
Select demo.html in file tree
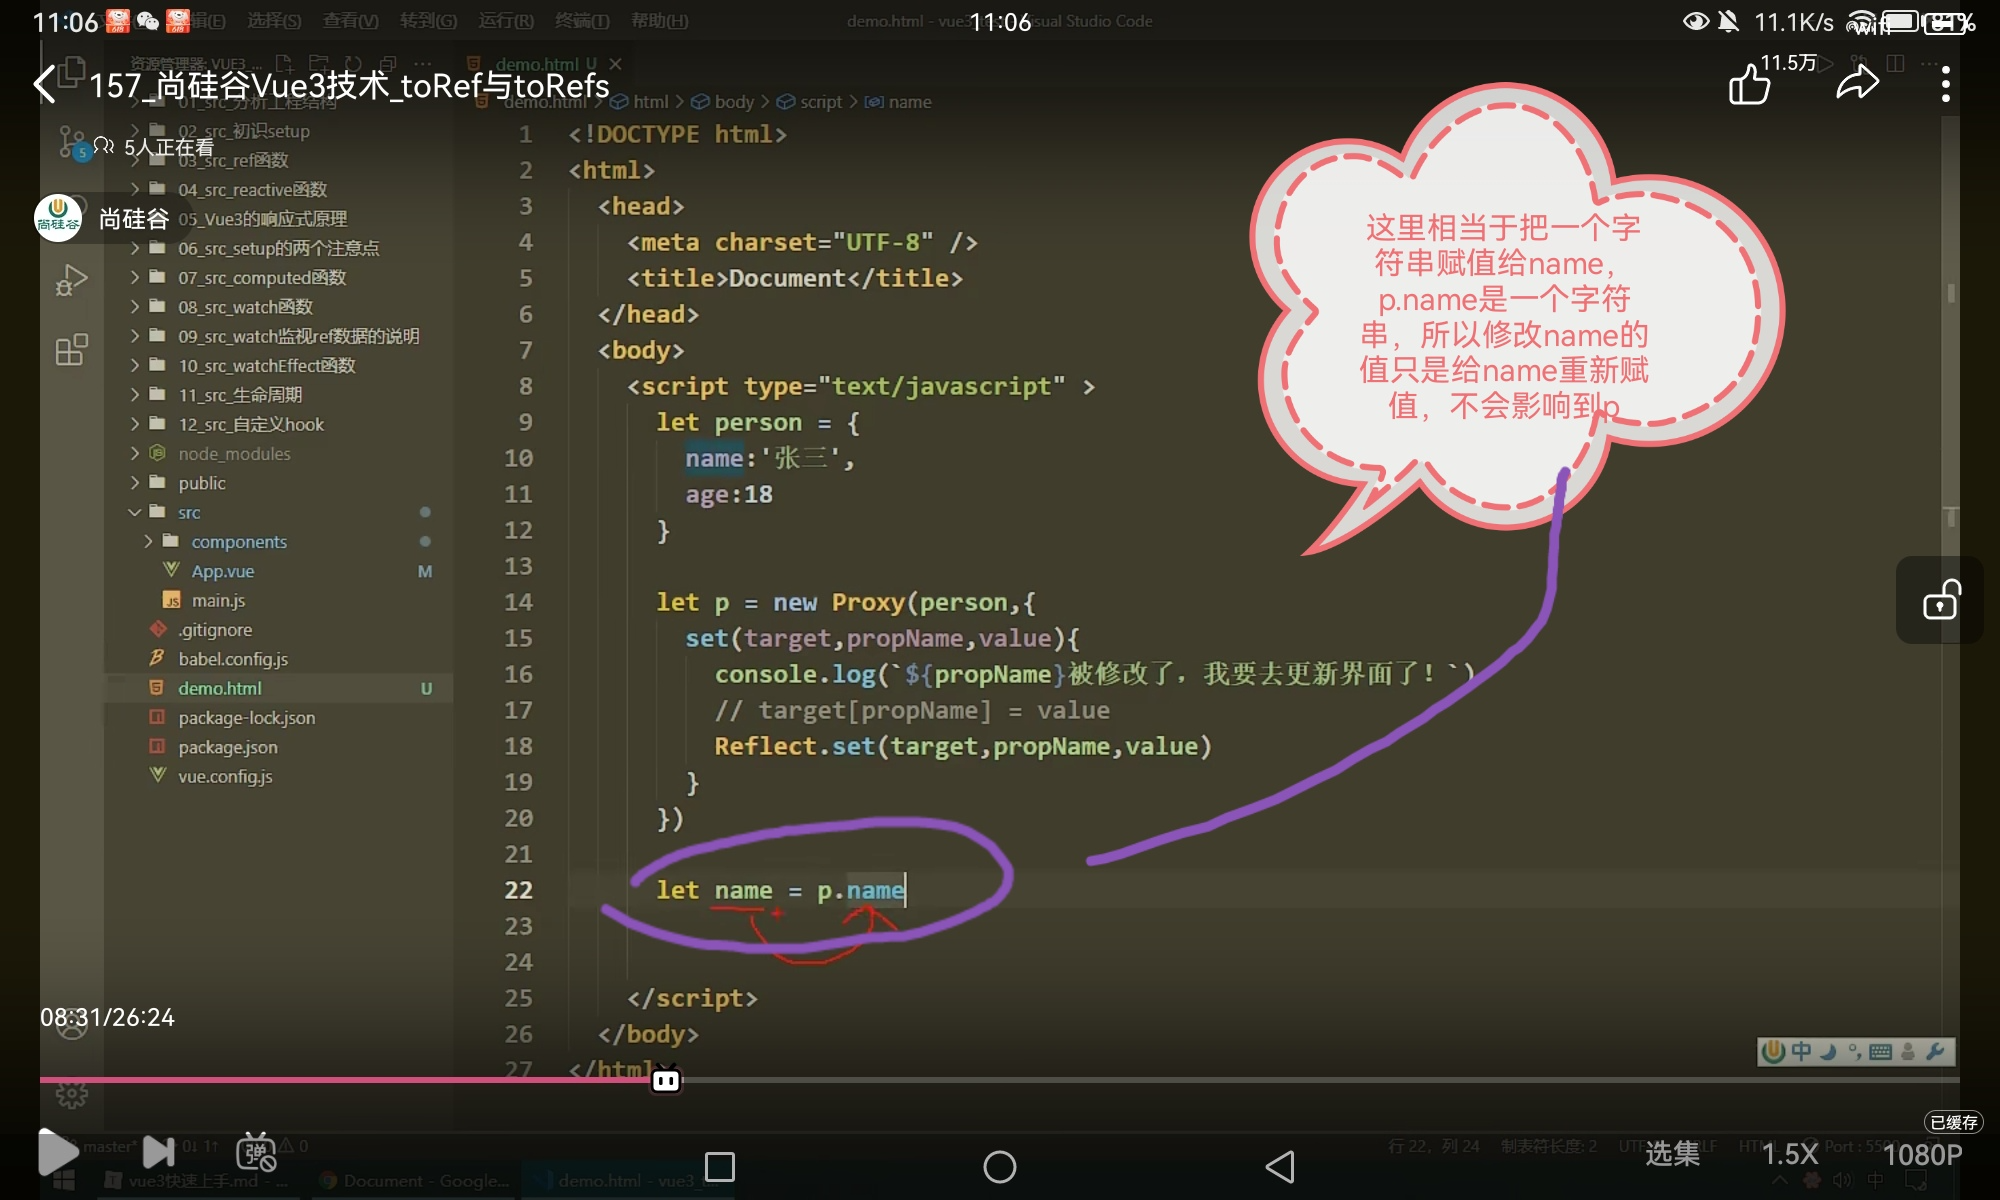coord(220,688)
